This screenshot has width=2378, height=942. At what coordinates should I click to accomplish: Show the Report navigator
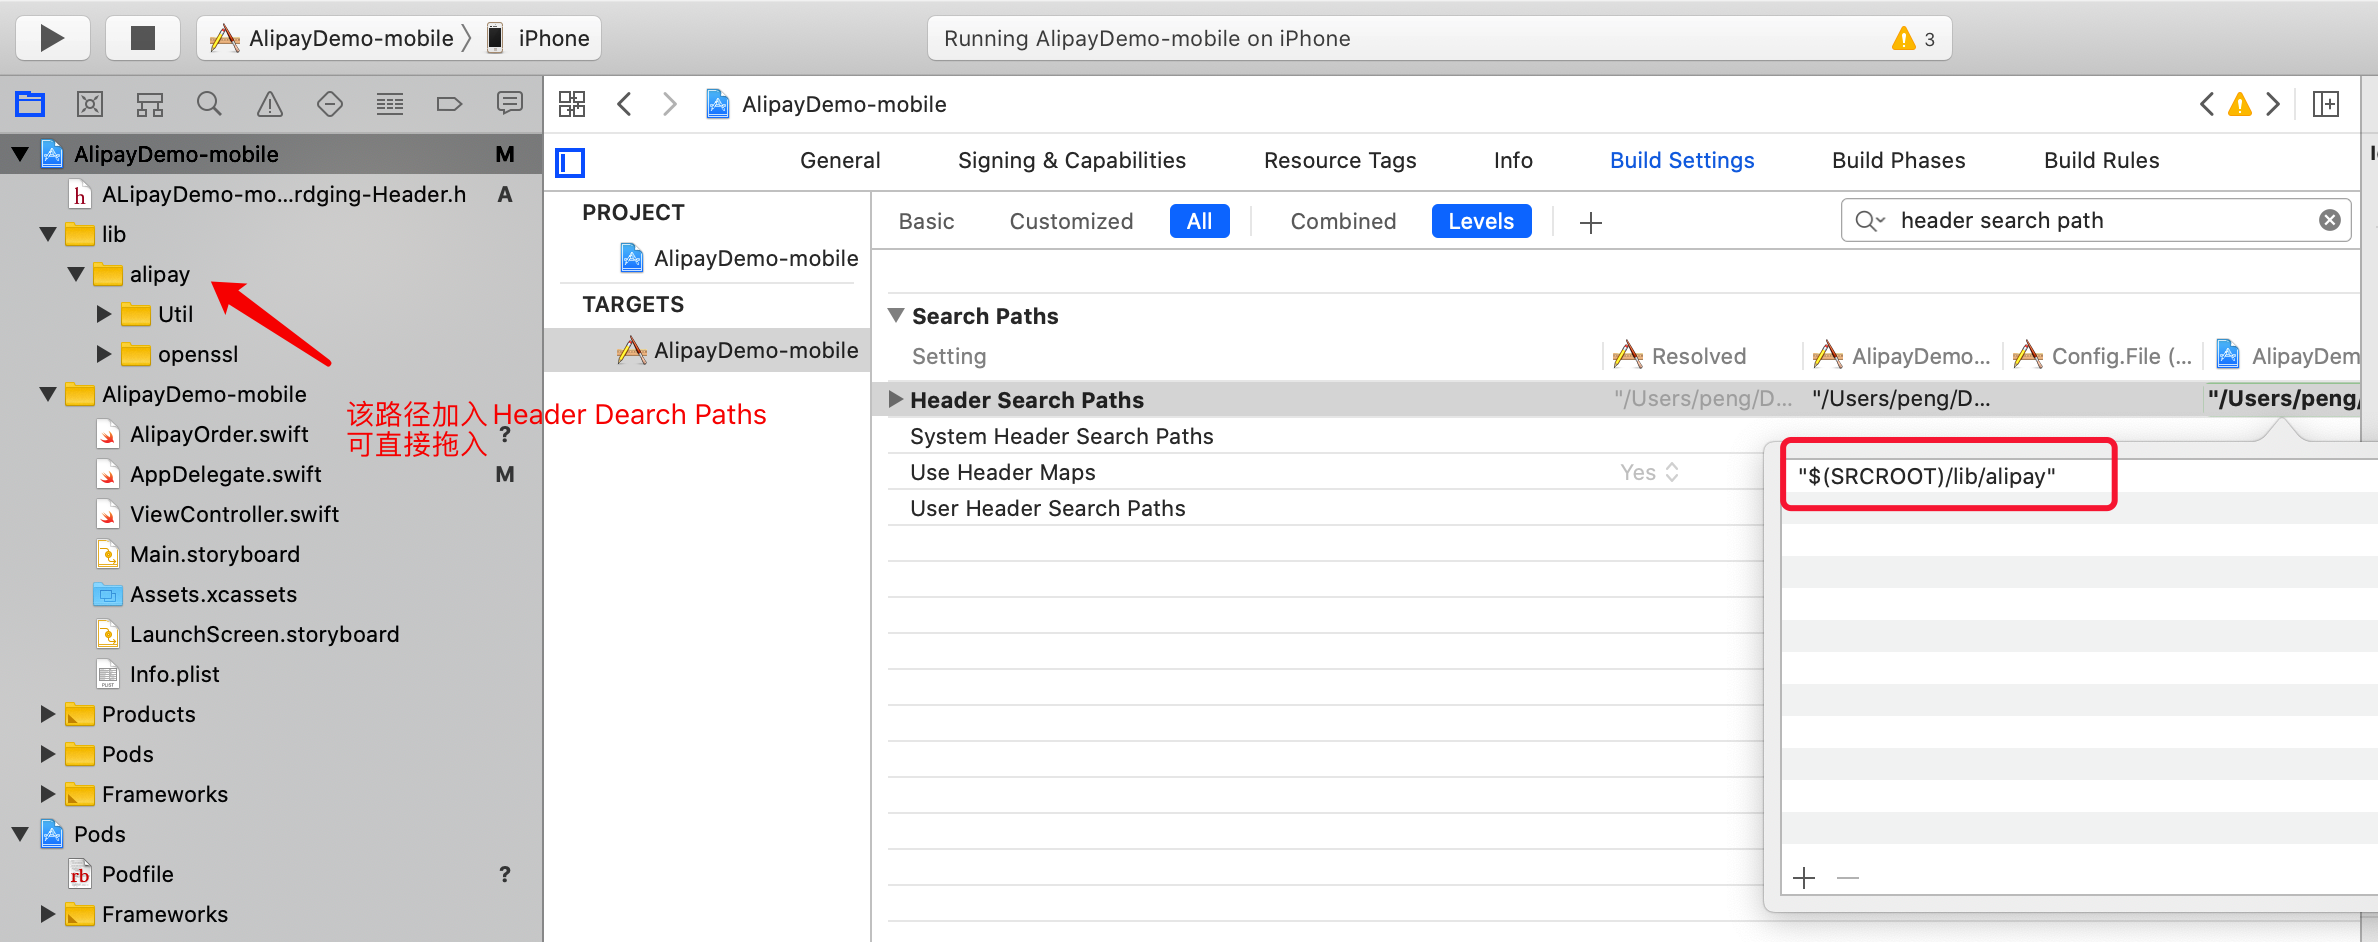[510, 103]
